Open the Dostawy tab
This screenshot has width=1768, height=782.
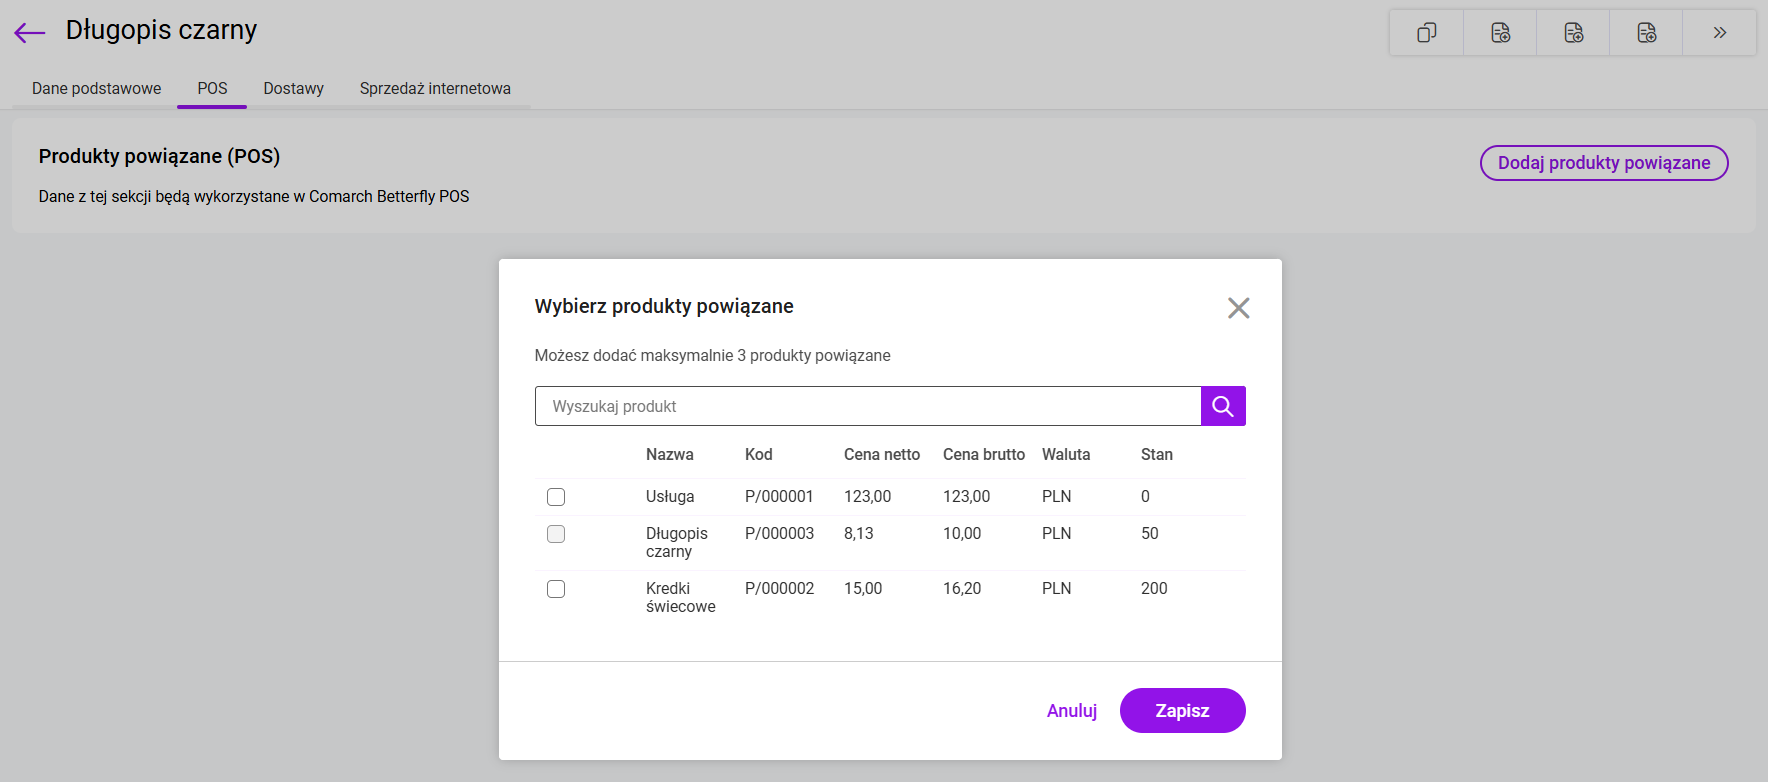(x=293, y=88)
